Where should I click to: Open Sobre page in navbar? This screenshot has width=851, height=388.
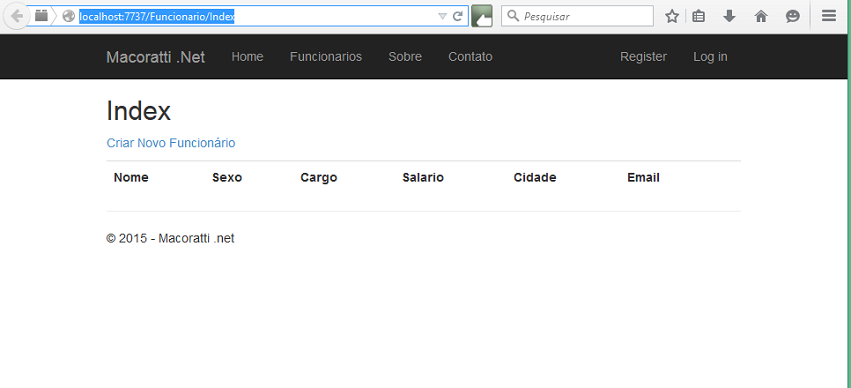pyautogui.click(x=405, y=57)
